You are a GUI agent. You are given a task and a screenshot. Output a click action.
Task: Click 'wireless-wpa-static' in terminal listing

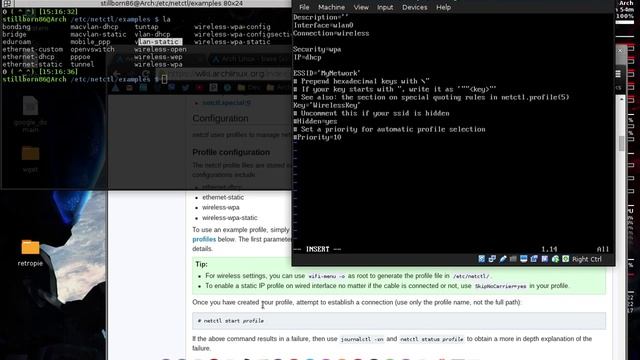[x=232, y=42]
